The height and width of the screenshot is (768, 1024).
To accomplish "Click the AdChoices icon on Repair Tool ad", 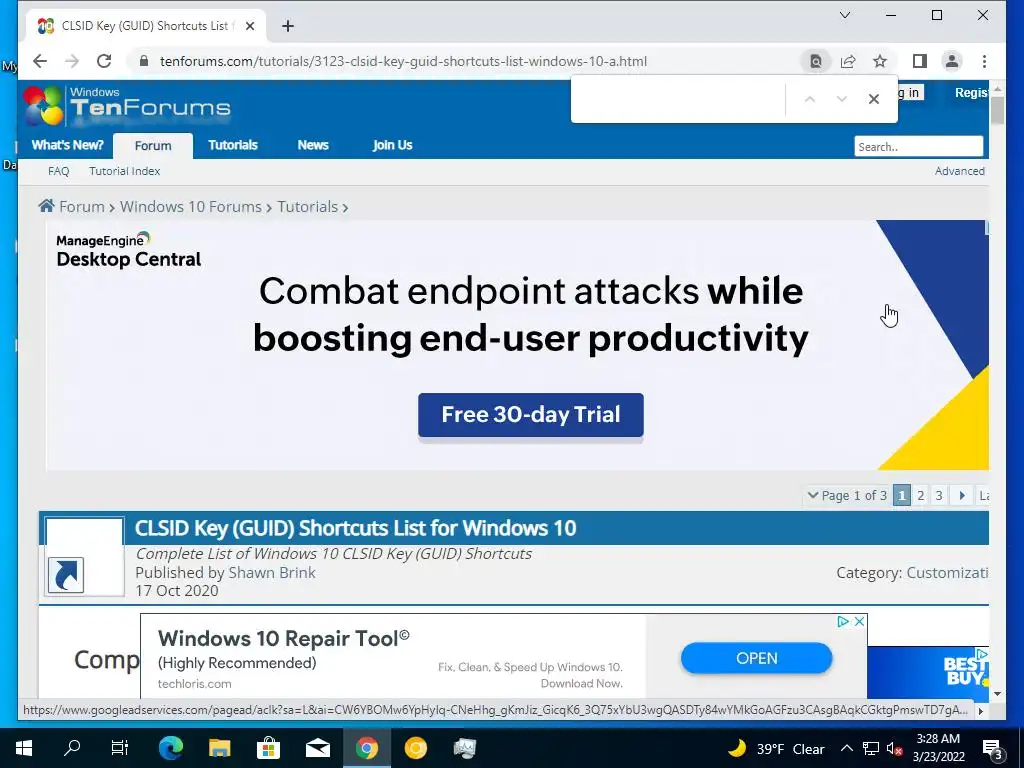I will click(844, 621).
